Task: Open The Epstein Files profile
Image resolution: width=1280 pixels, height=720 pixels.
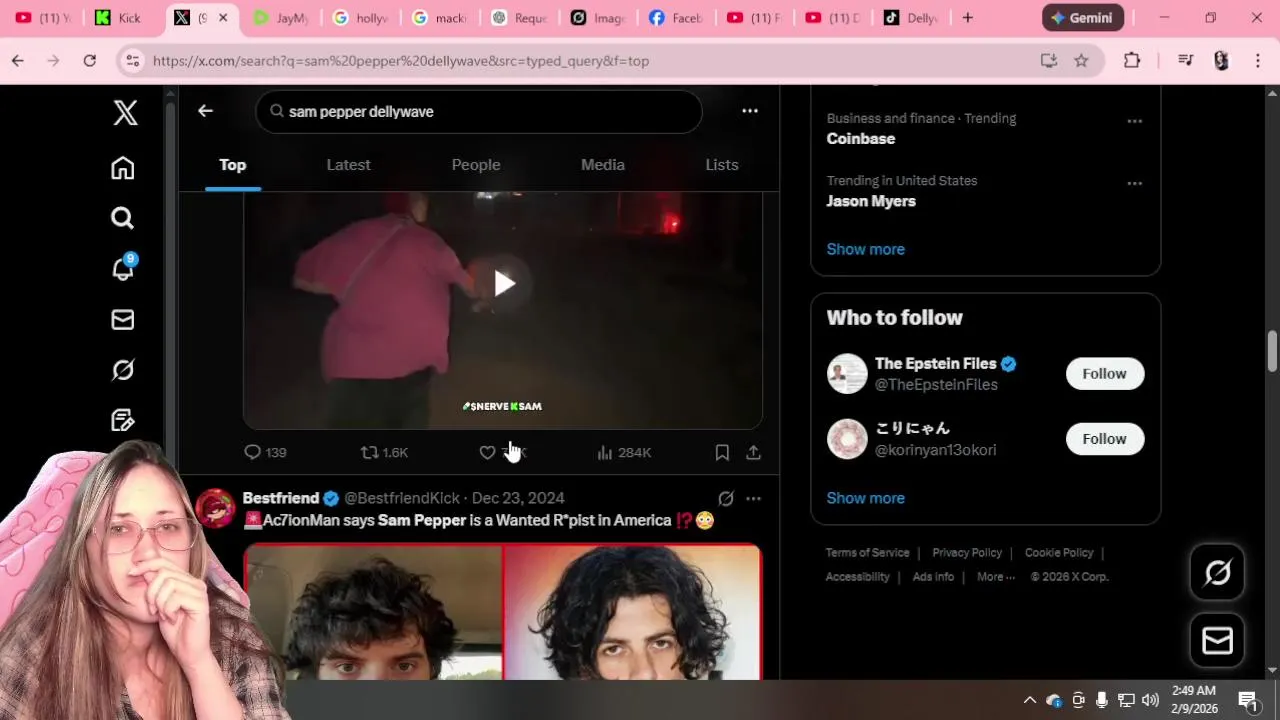Action: tap(936, 364)
